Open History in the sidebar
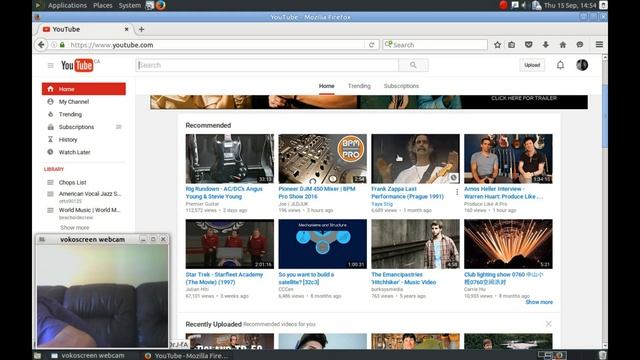 click(x=68, y=140)
